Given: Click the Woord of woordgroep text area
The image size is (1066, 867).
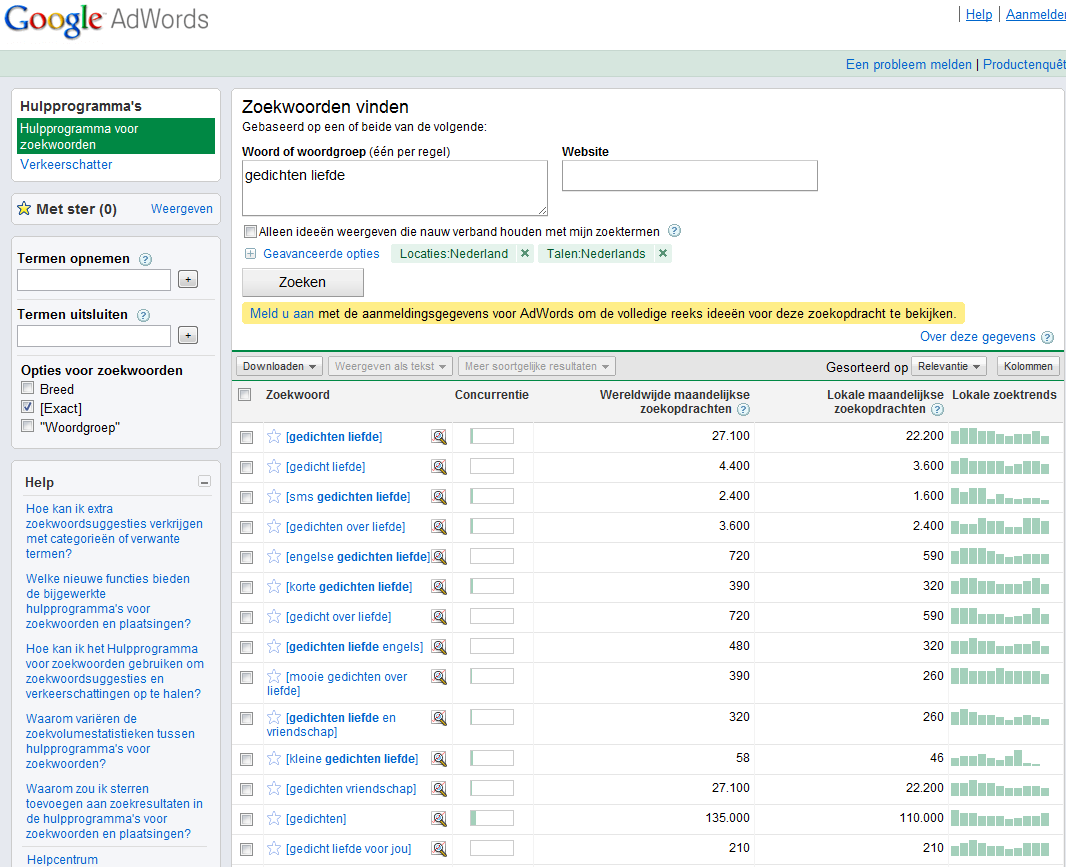Looking at the screenshot, I should click(x=394, y=188).
